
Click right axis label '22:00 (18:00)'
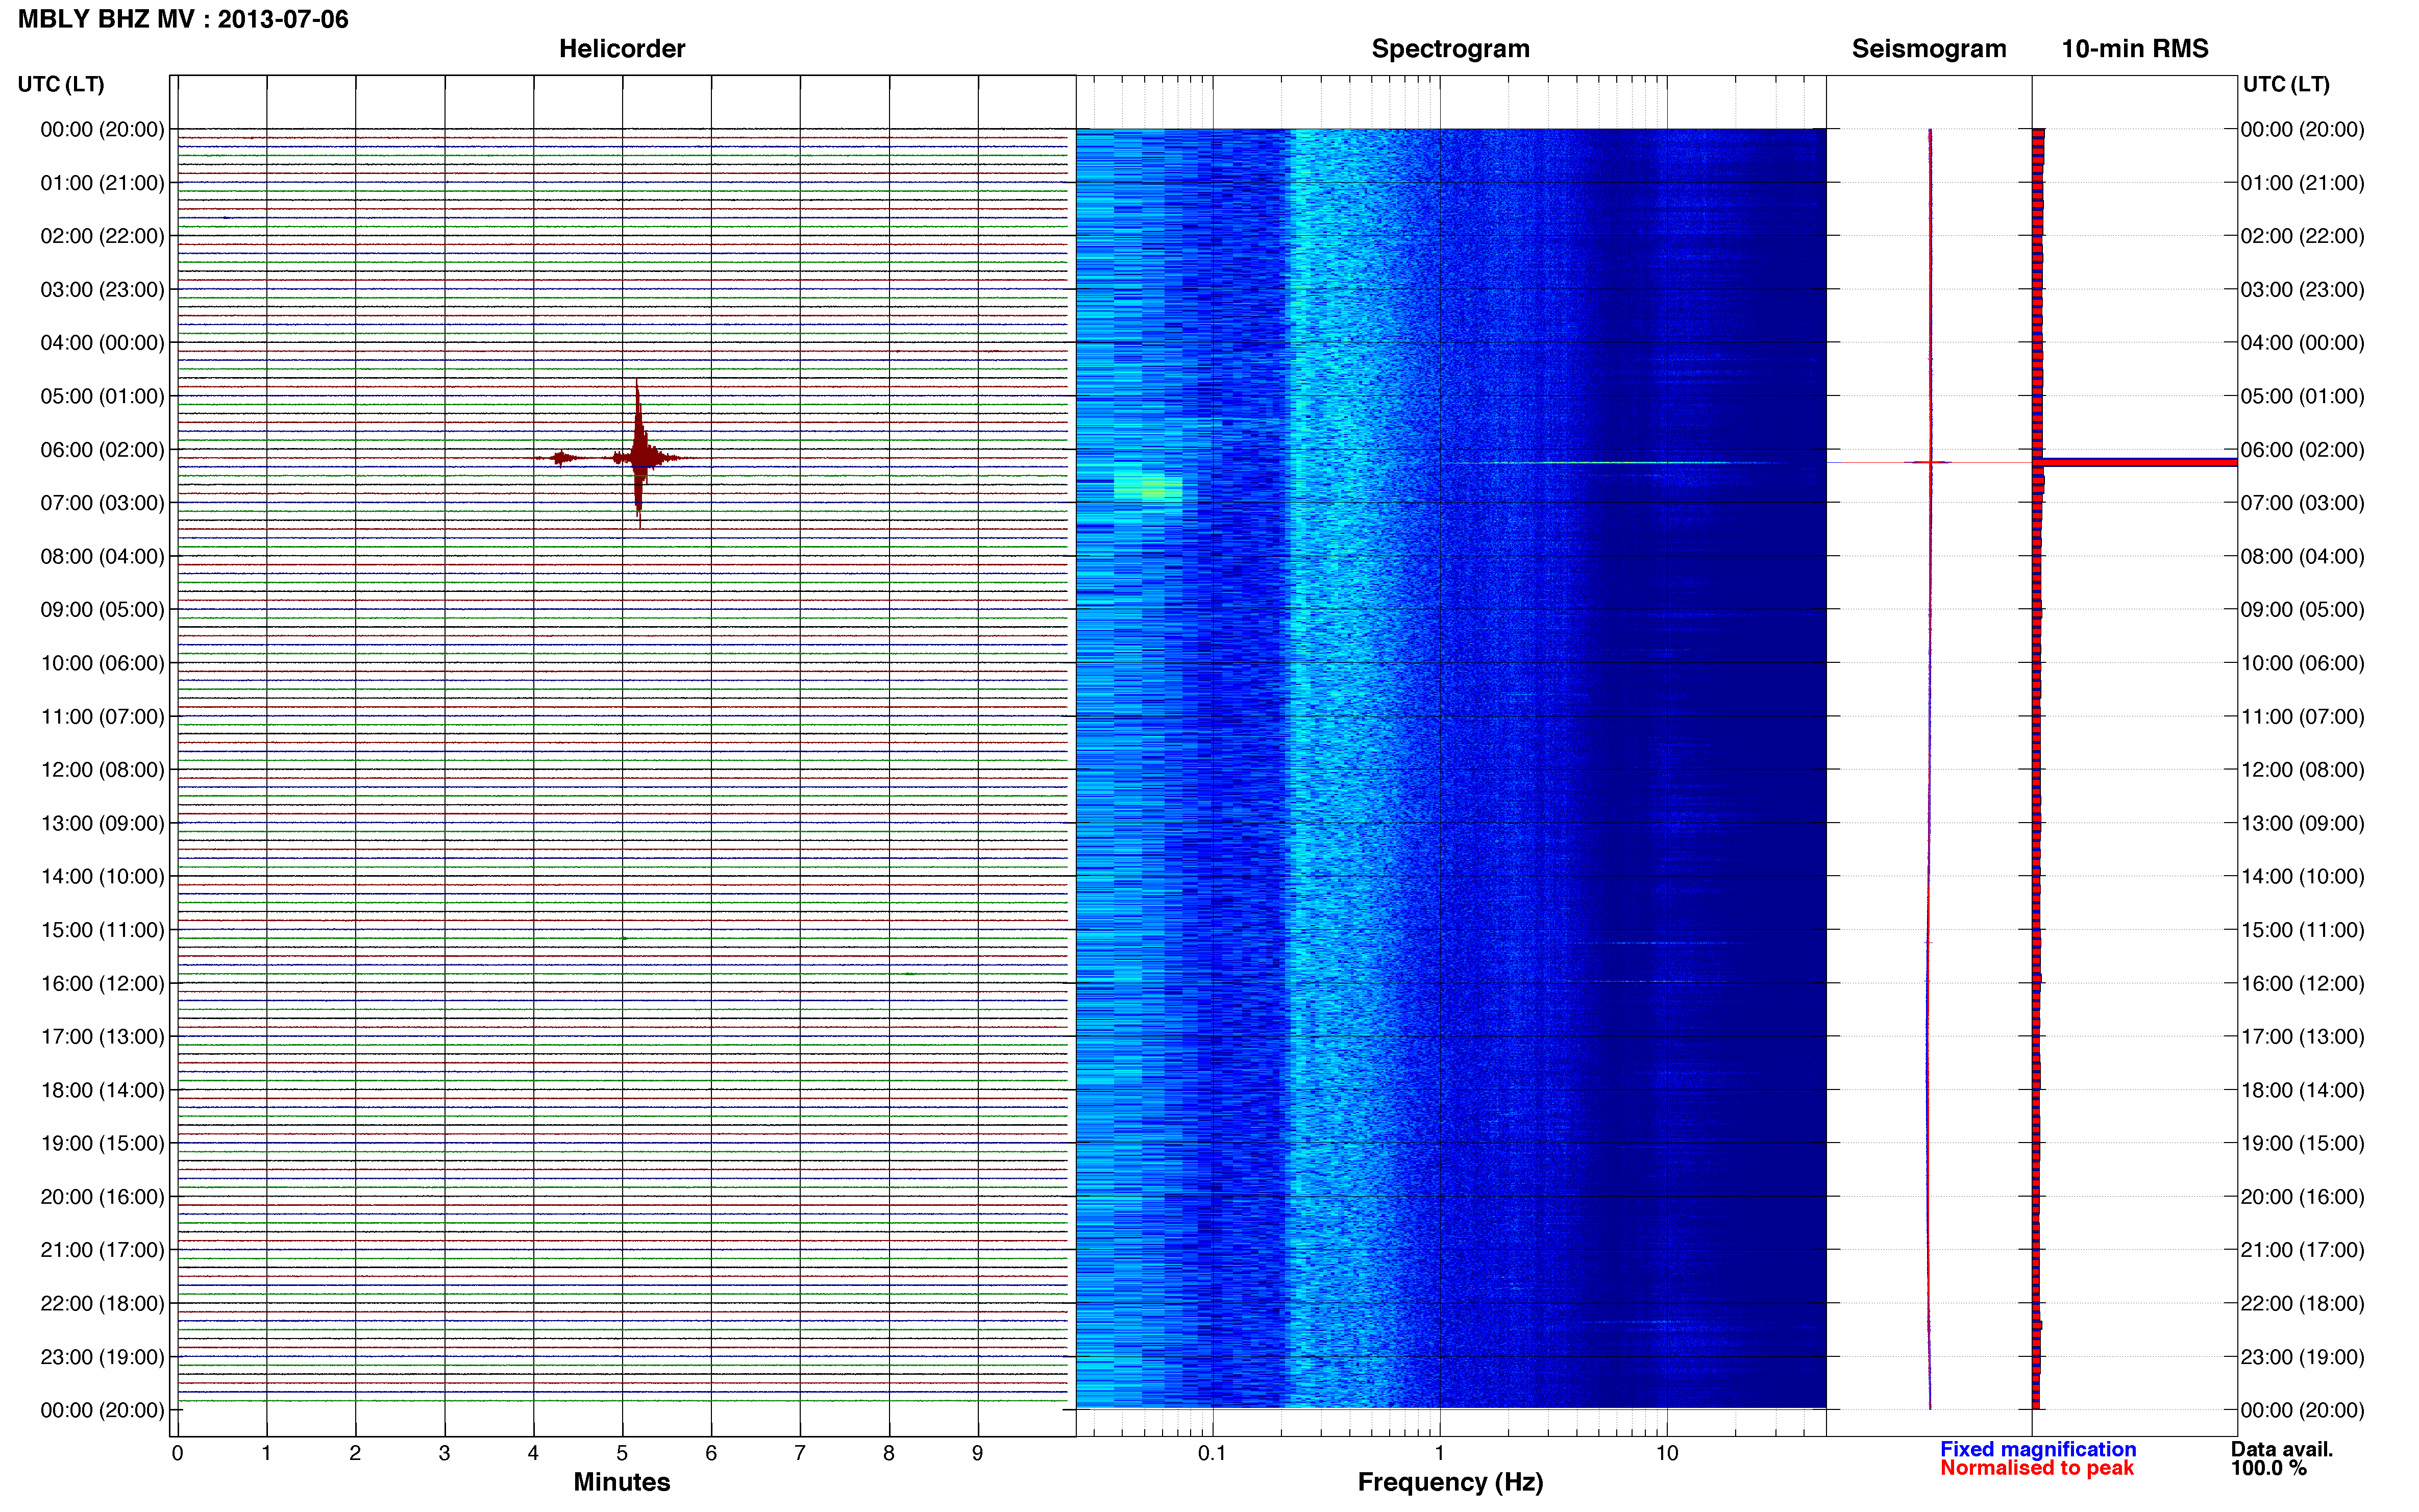[x=2302, y=1303]
